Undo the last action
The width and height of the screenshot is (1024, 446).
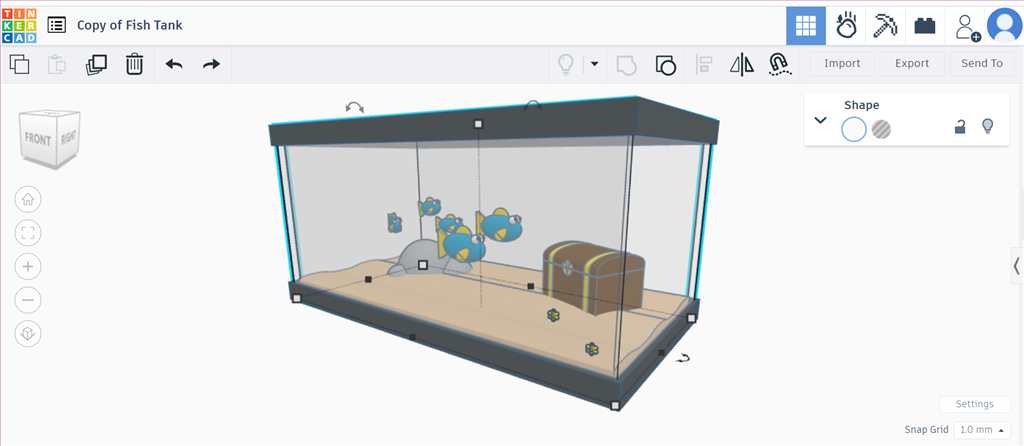[174, 64]
